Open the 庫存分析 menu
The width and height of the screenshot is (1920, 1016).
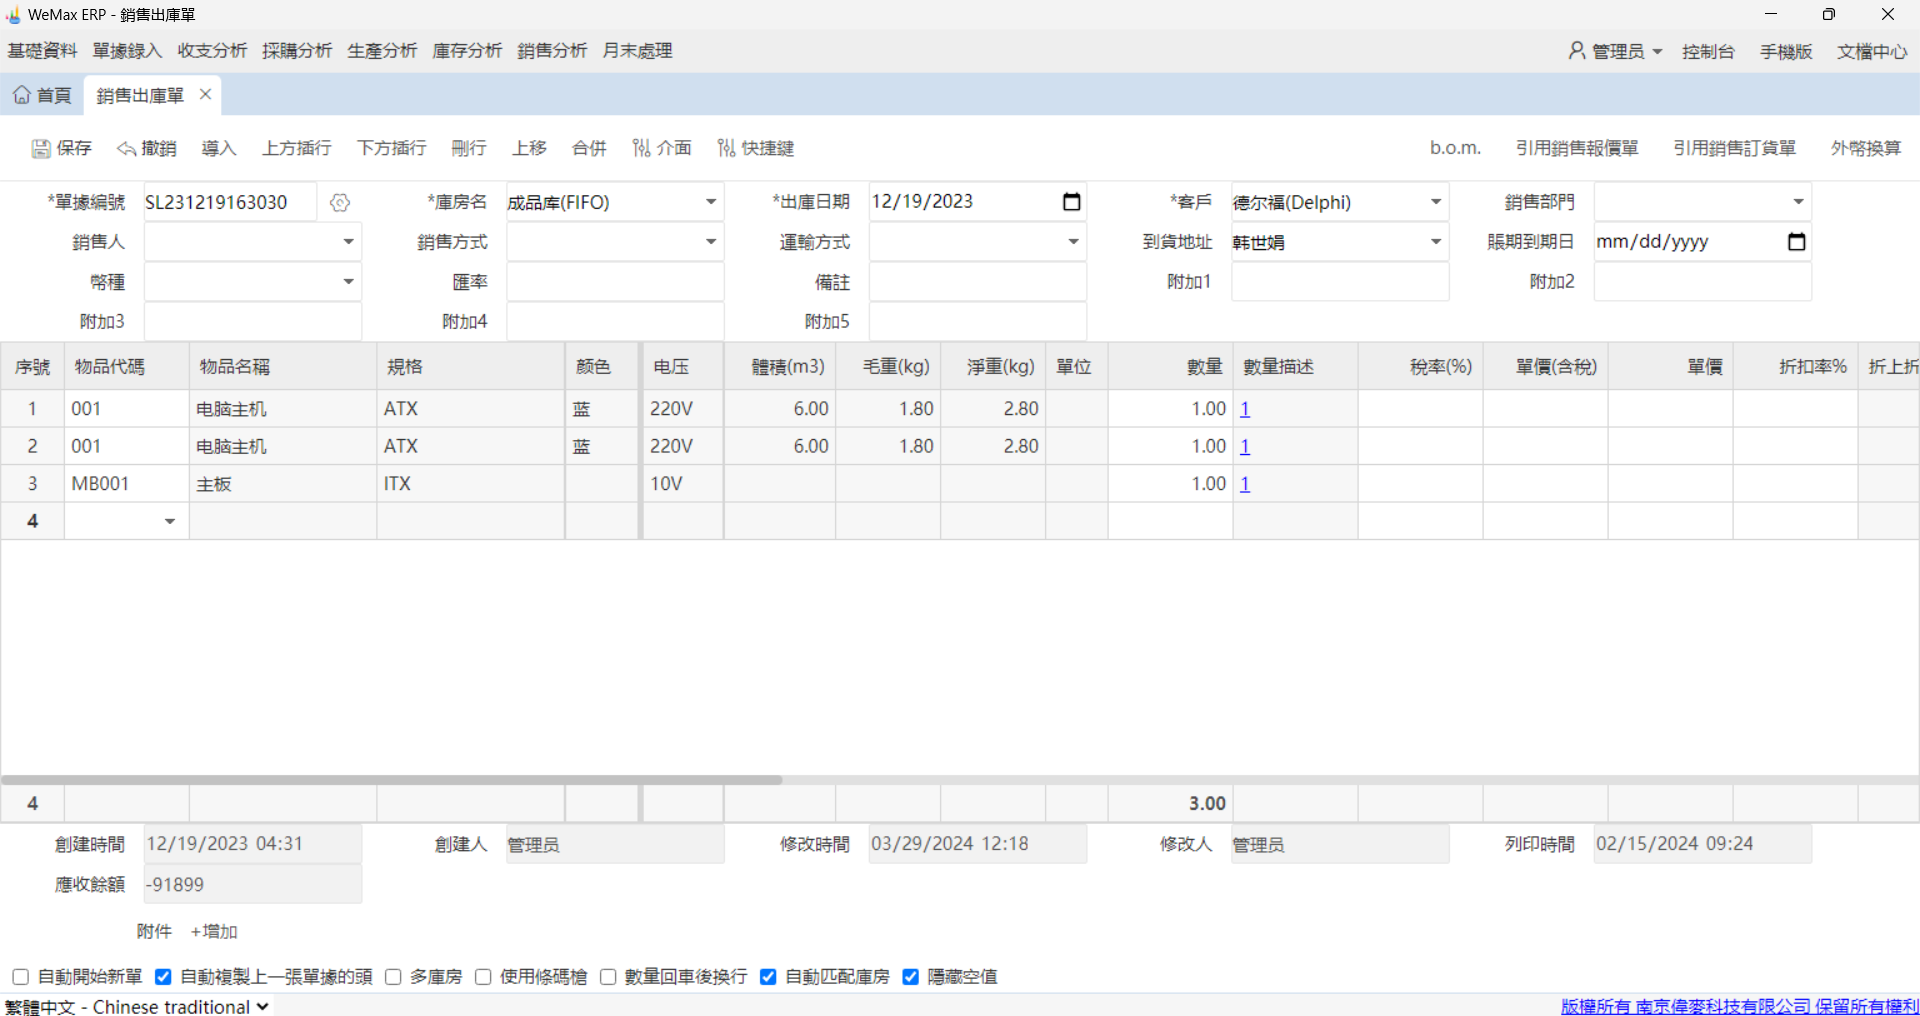467,51
